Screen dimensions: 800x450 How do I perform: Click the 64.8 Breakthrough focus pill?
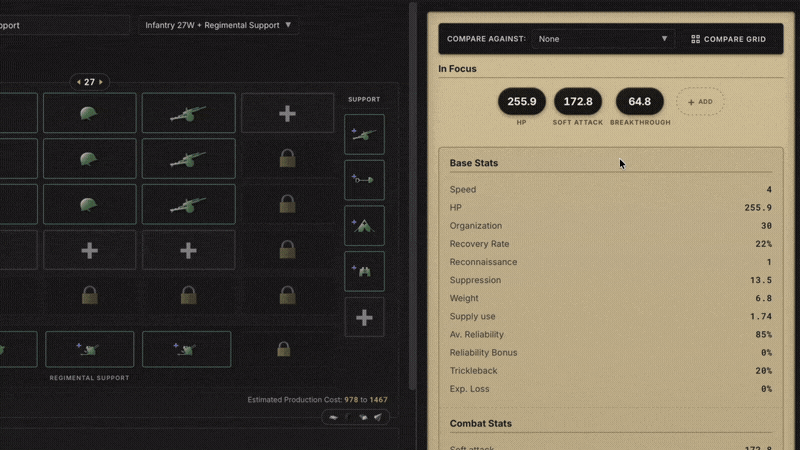(x=640, y=102)
